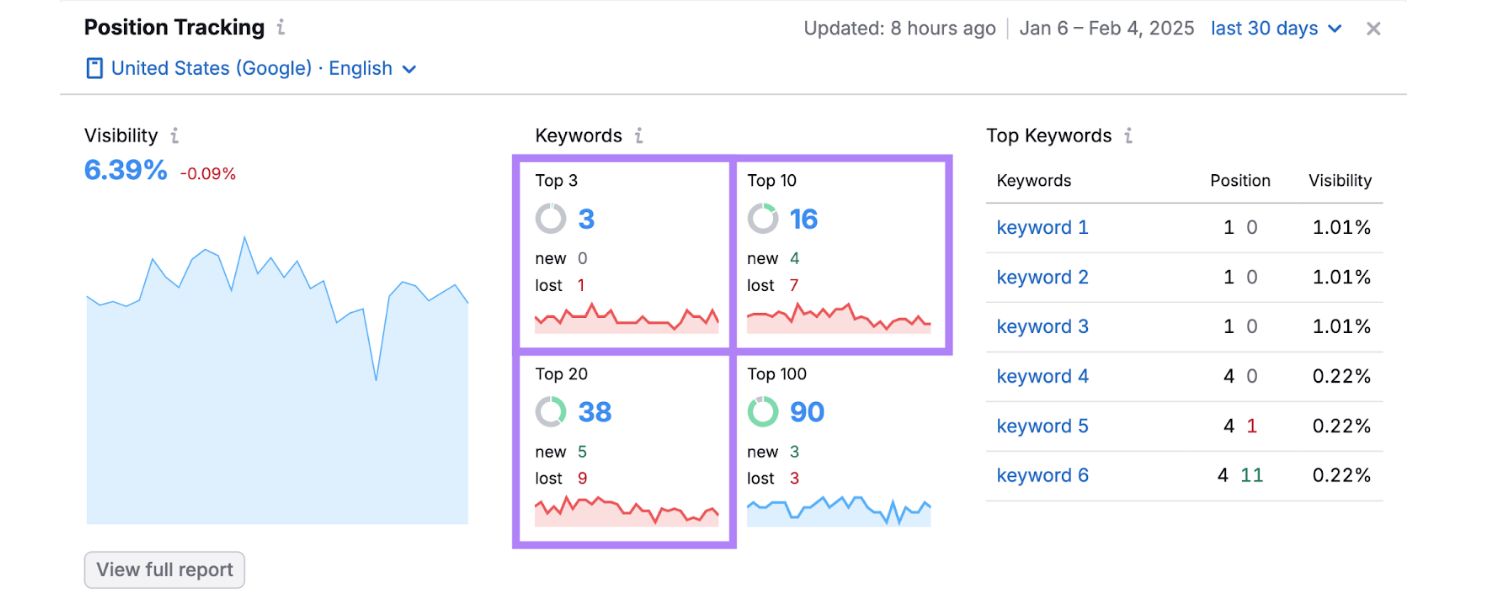Screen dimensions: 1500x600
Task: Select the Top 100 donut chart
Action: [763, 412]
